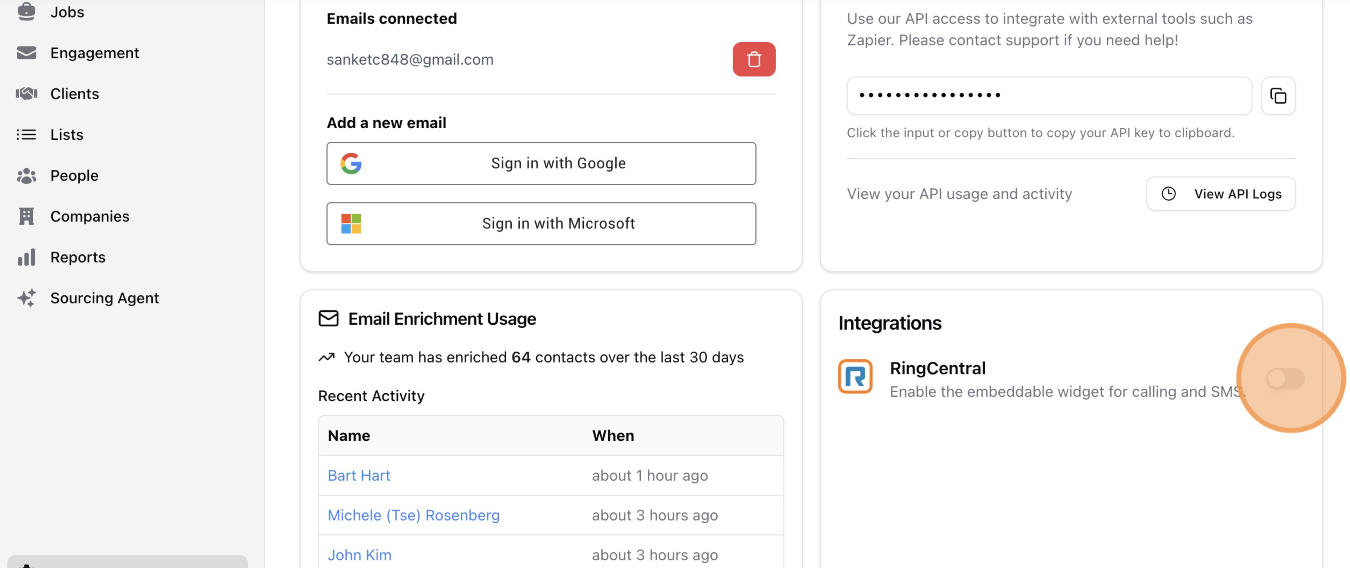View API Logs
1350x568 pixels.
[x=1221, y=194]
